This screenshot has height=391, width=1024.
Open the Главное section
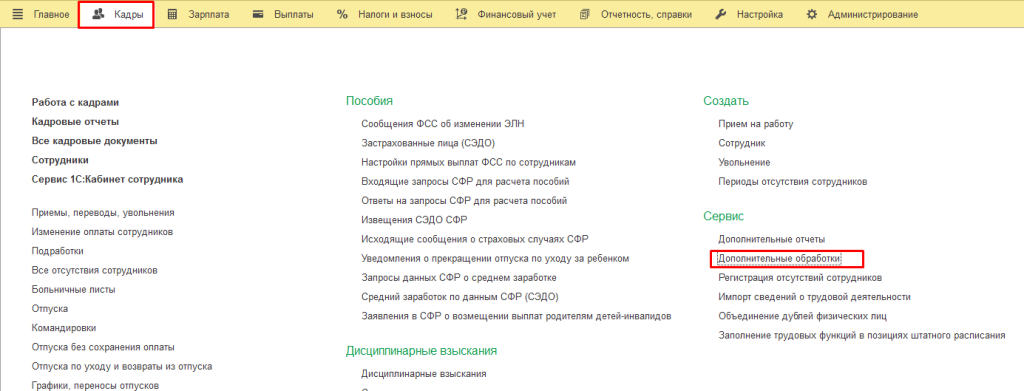(x=52, y=14)
